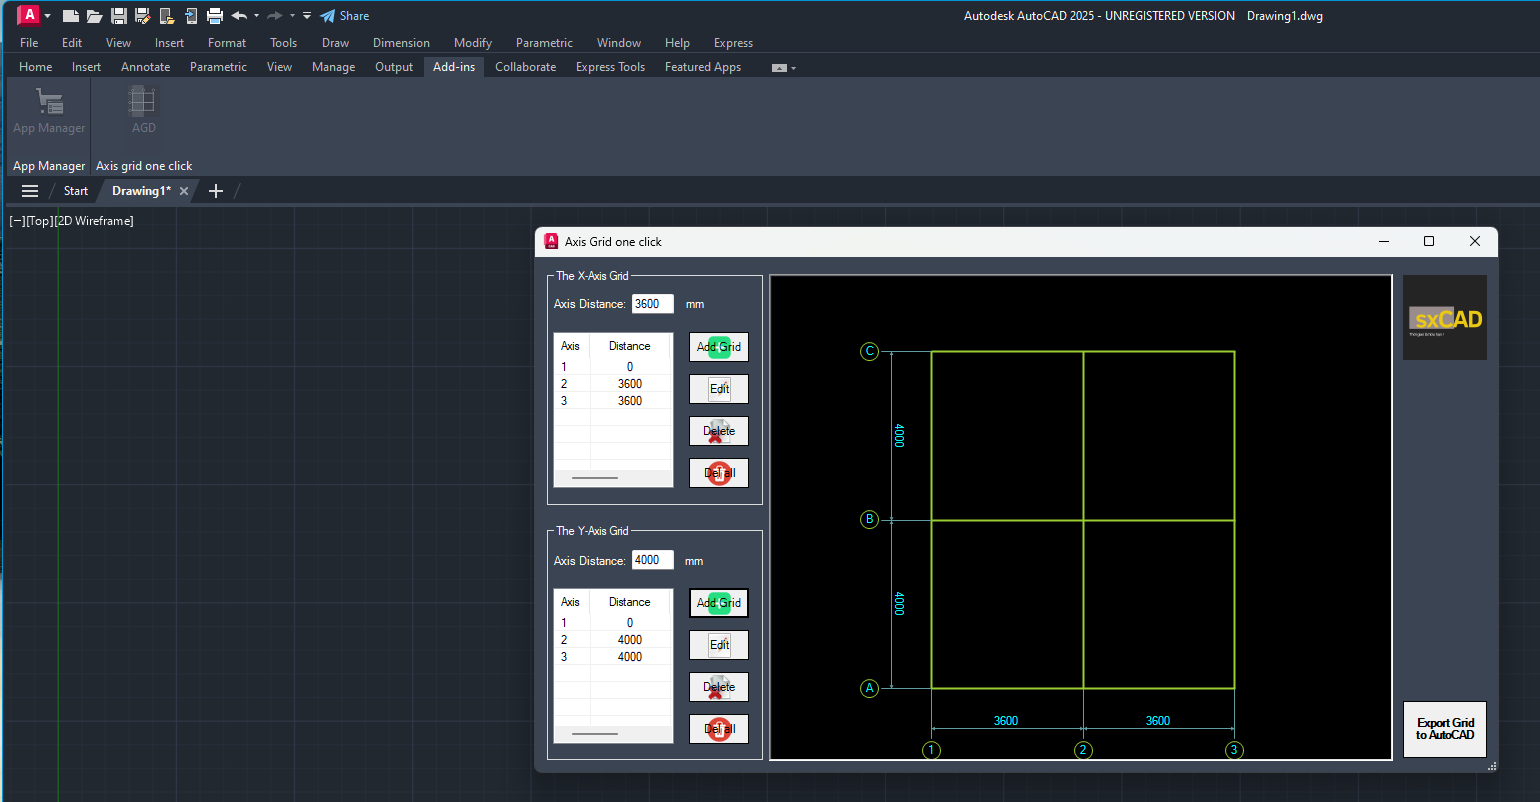The width and height of the screenshot is (1540, 802).
Task: Open the Express menu
Action: pyautogui.click(x=733, y=43)
